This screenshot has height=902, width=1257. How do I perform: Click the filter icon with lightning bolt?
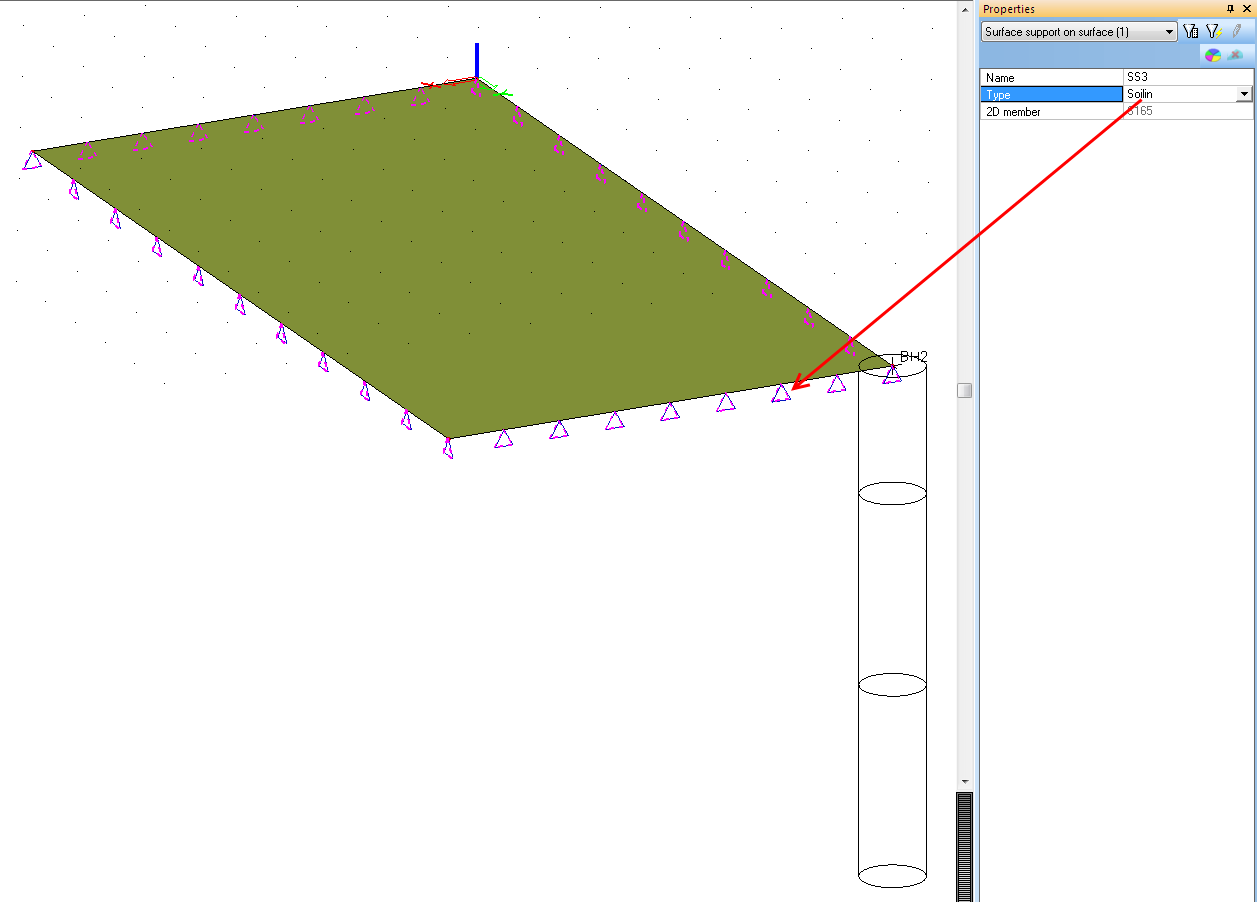(1213, 32)
